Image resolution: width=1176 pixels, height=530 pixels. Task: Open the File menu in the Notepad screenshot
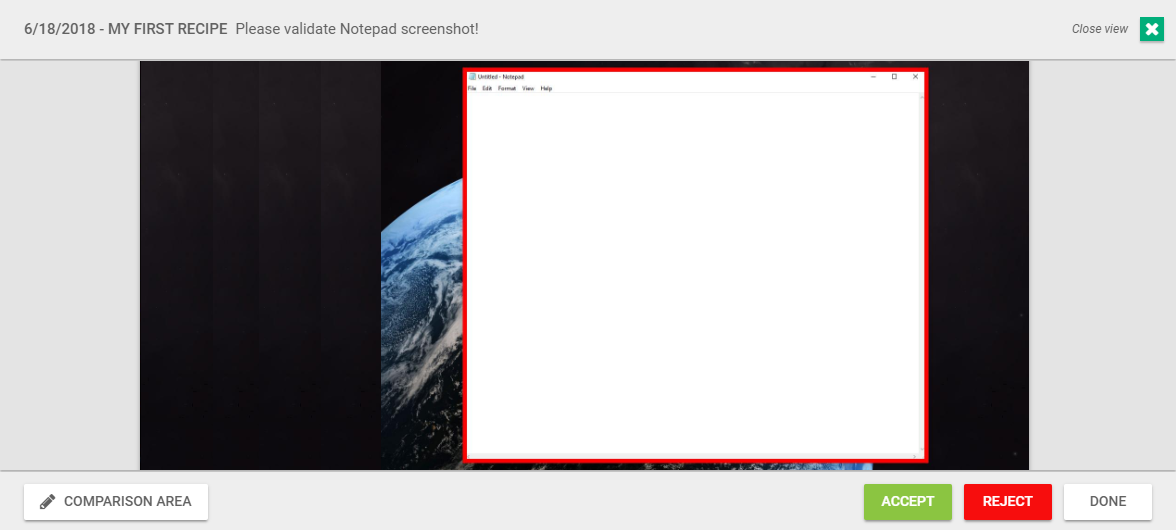472,88
